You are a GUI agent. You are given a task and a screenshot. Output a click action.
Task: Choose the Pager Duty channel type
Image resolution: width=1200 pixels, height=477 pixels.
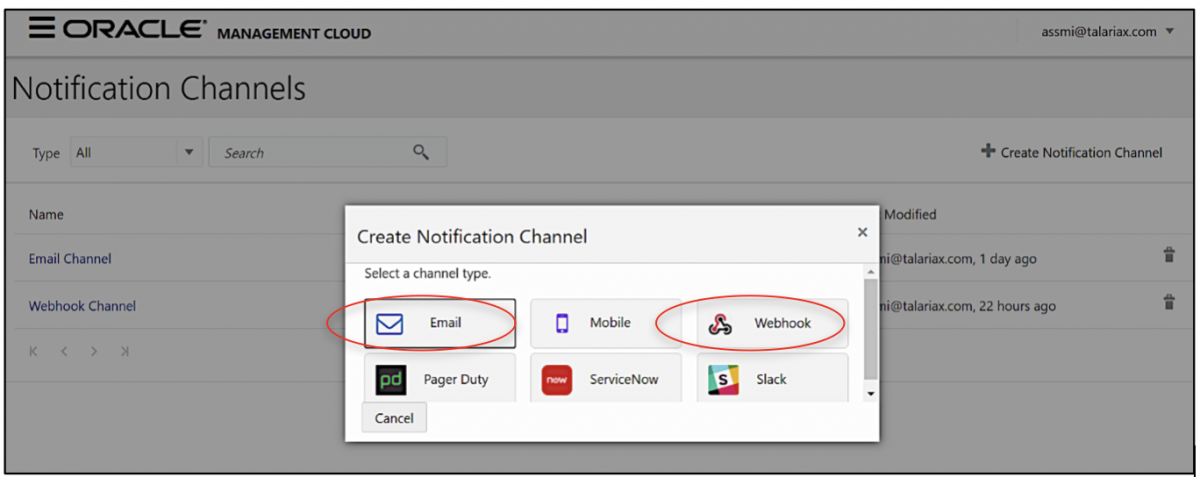coord(440,379)
